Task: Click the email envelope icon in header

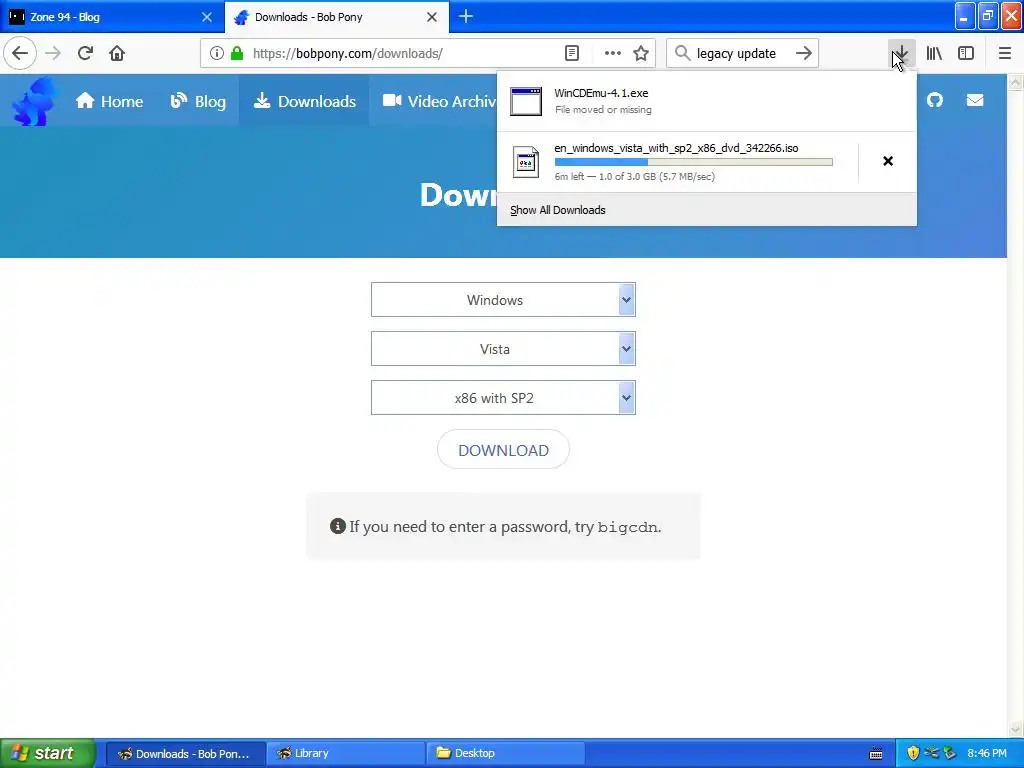Action: click(974, 100)
